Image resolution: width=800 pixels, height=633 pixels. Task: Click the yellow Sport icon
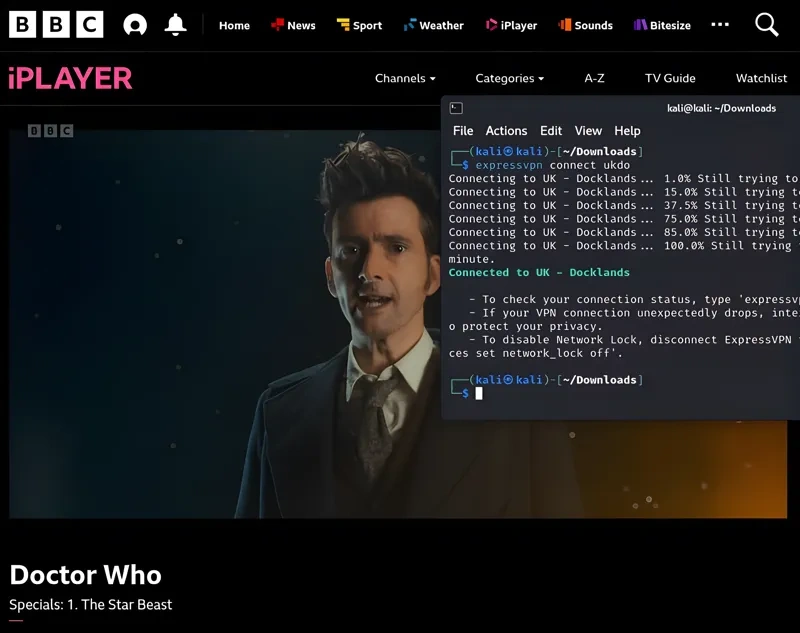pos(343,25)
